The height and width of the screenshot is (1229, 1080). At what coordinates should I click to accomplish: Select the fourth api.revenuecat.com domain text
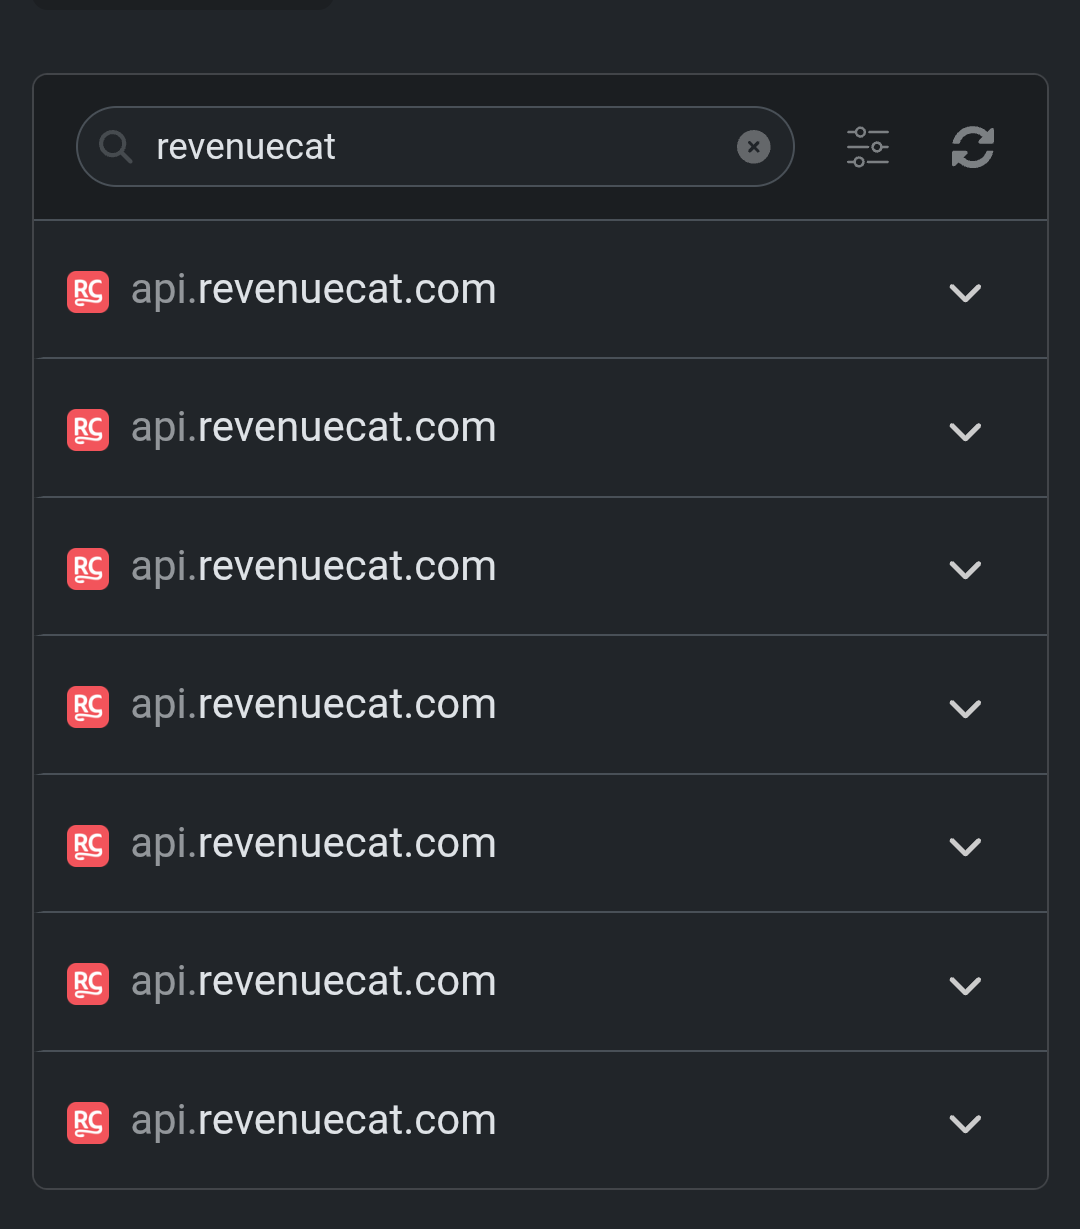[x=313, y=705]
